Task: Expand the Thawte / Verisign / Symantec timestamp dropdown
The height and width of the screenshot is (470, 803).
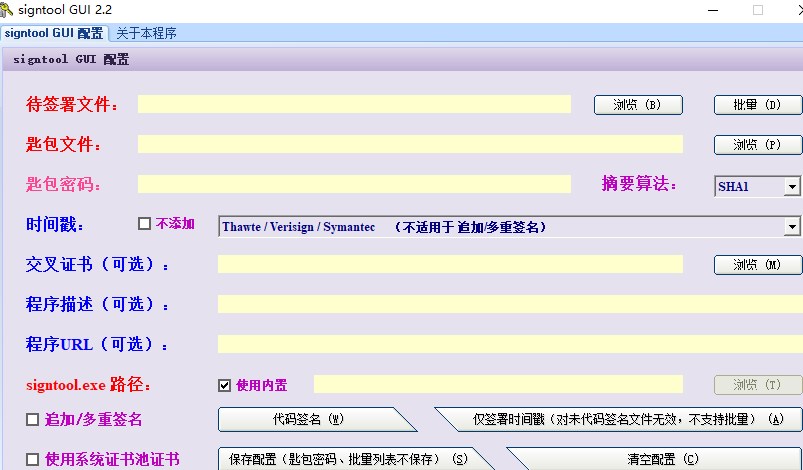Action: pos(792,226)
